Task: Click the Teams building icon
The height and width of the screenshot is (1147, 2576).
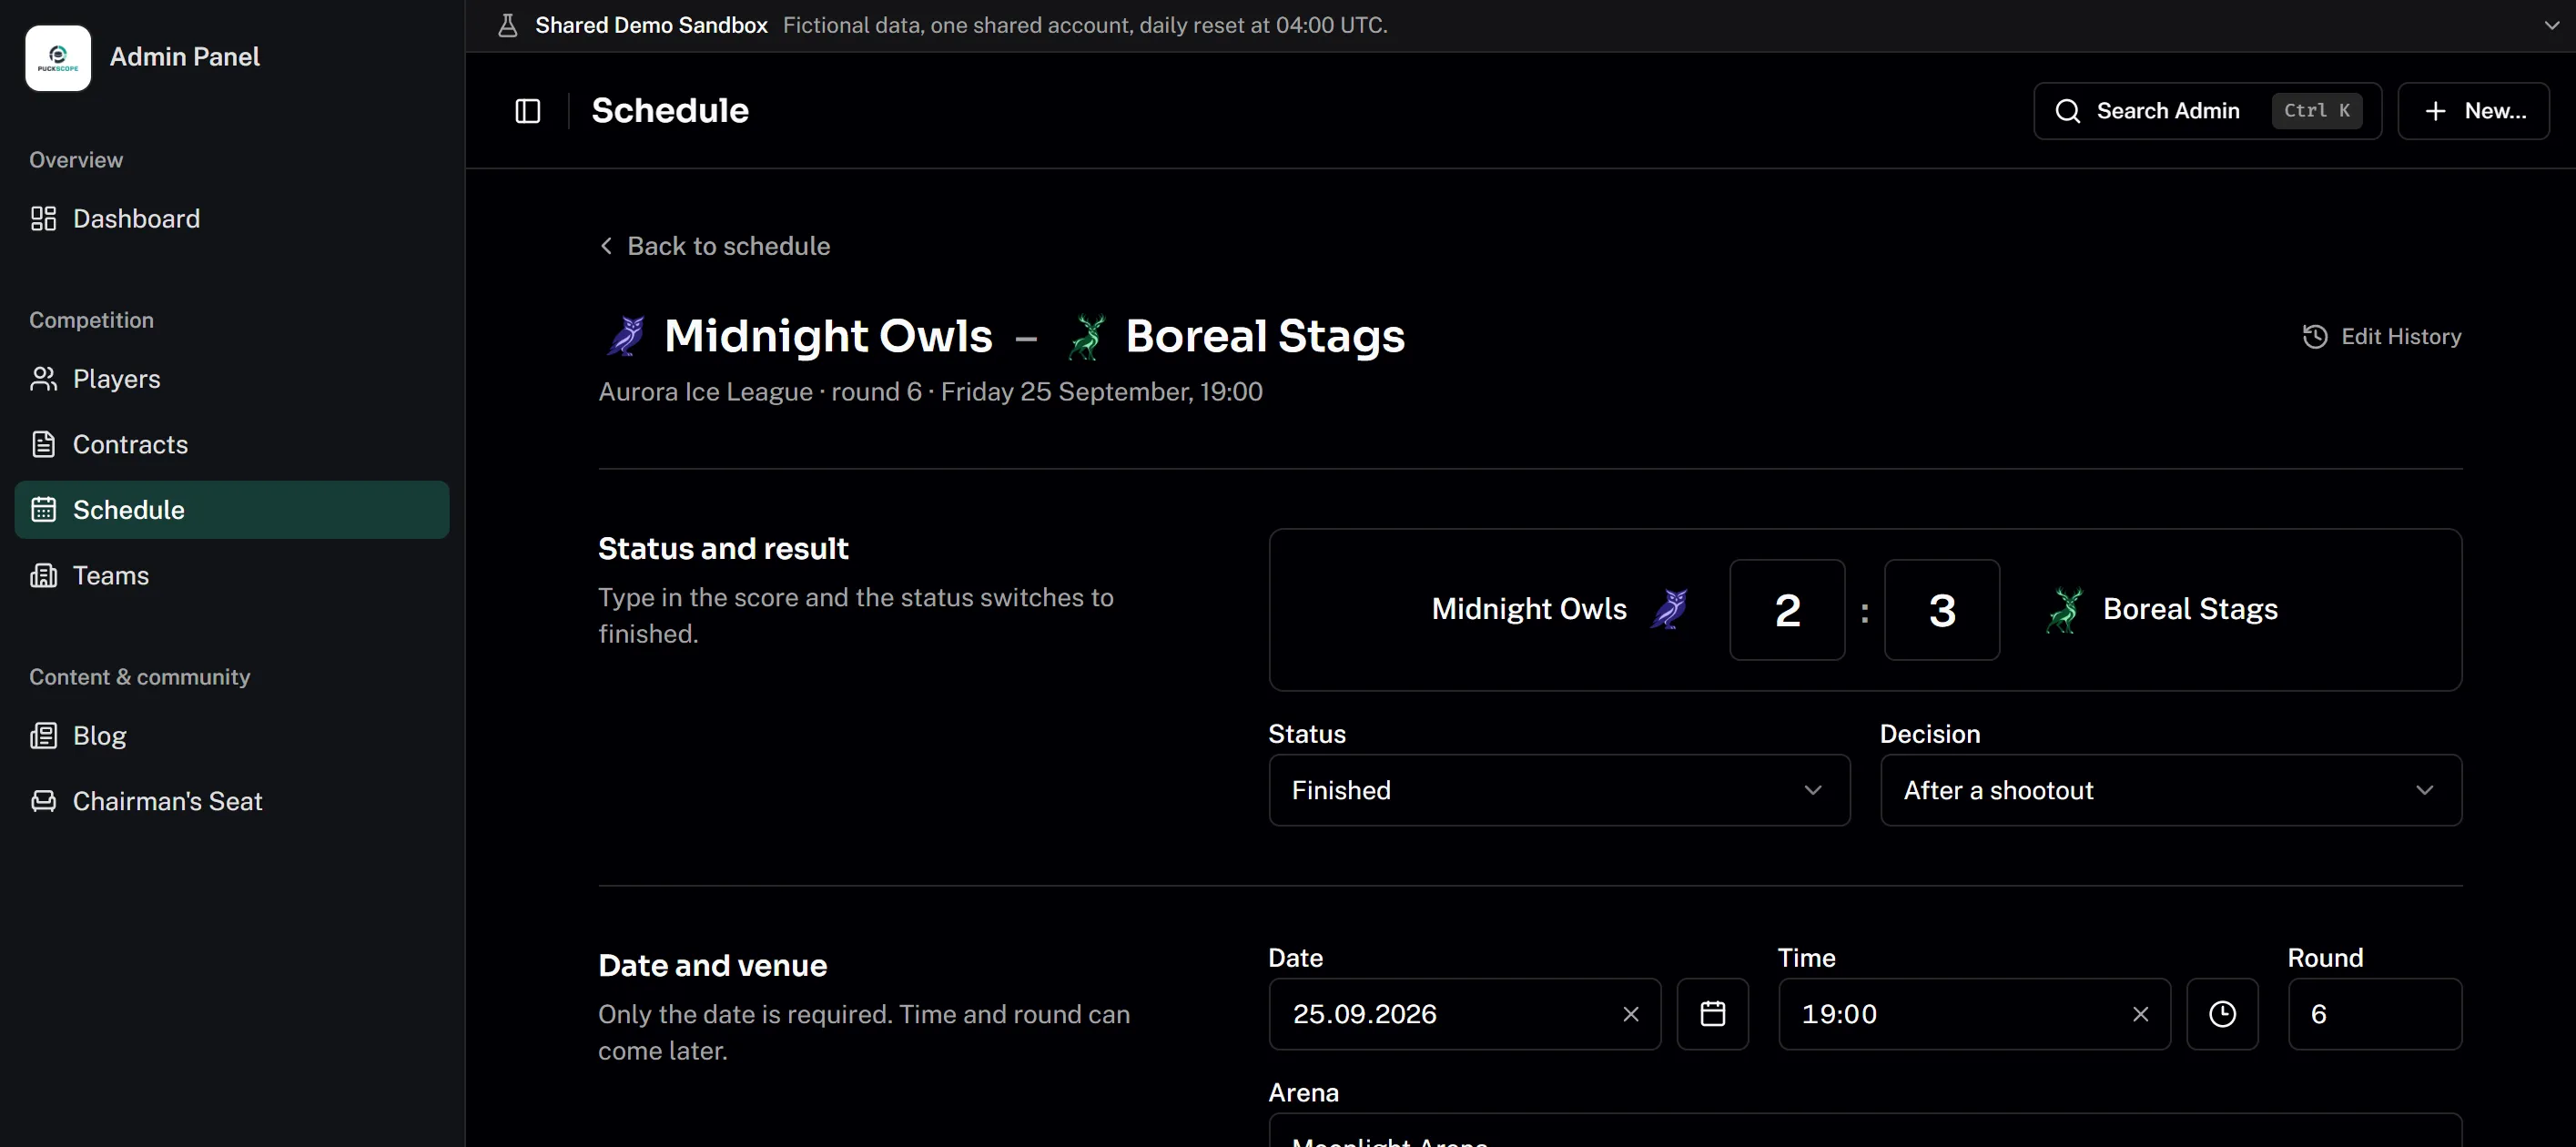Action: 43,575
